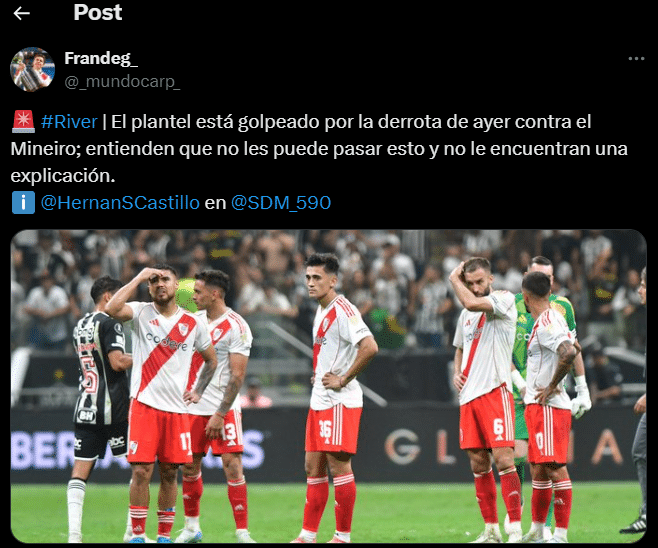Open the three-dot more options menu

(x=636, y=59)
